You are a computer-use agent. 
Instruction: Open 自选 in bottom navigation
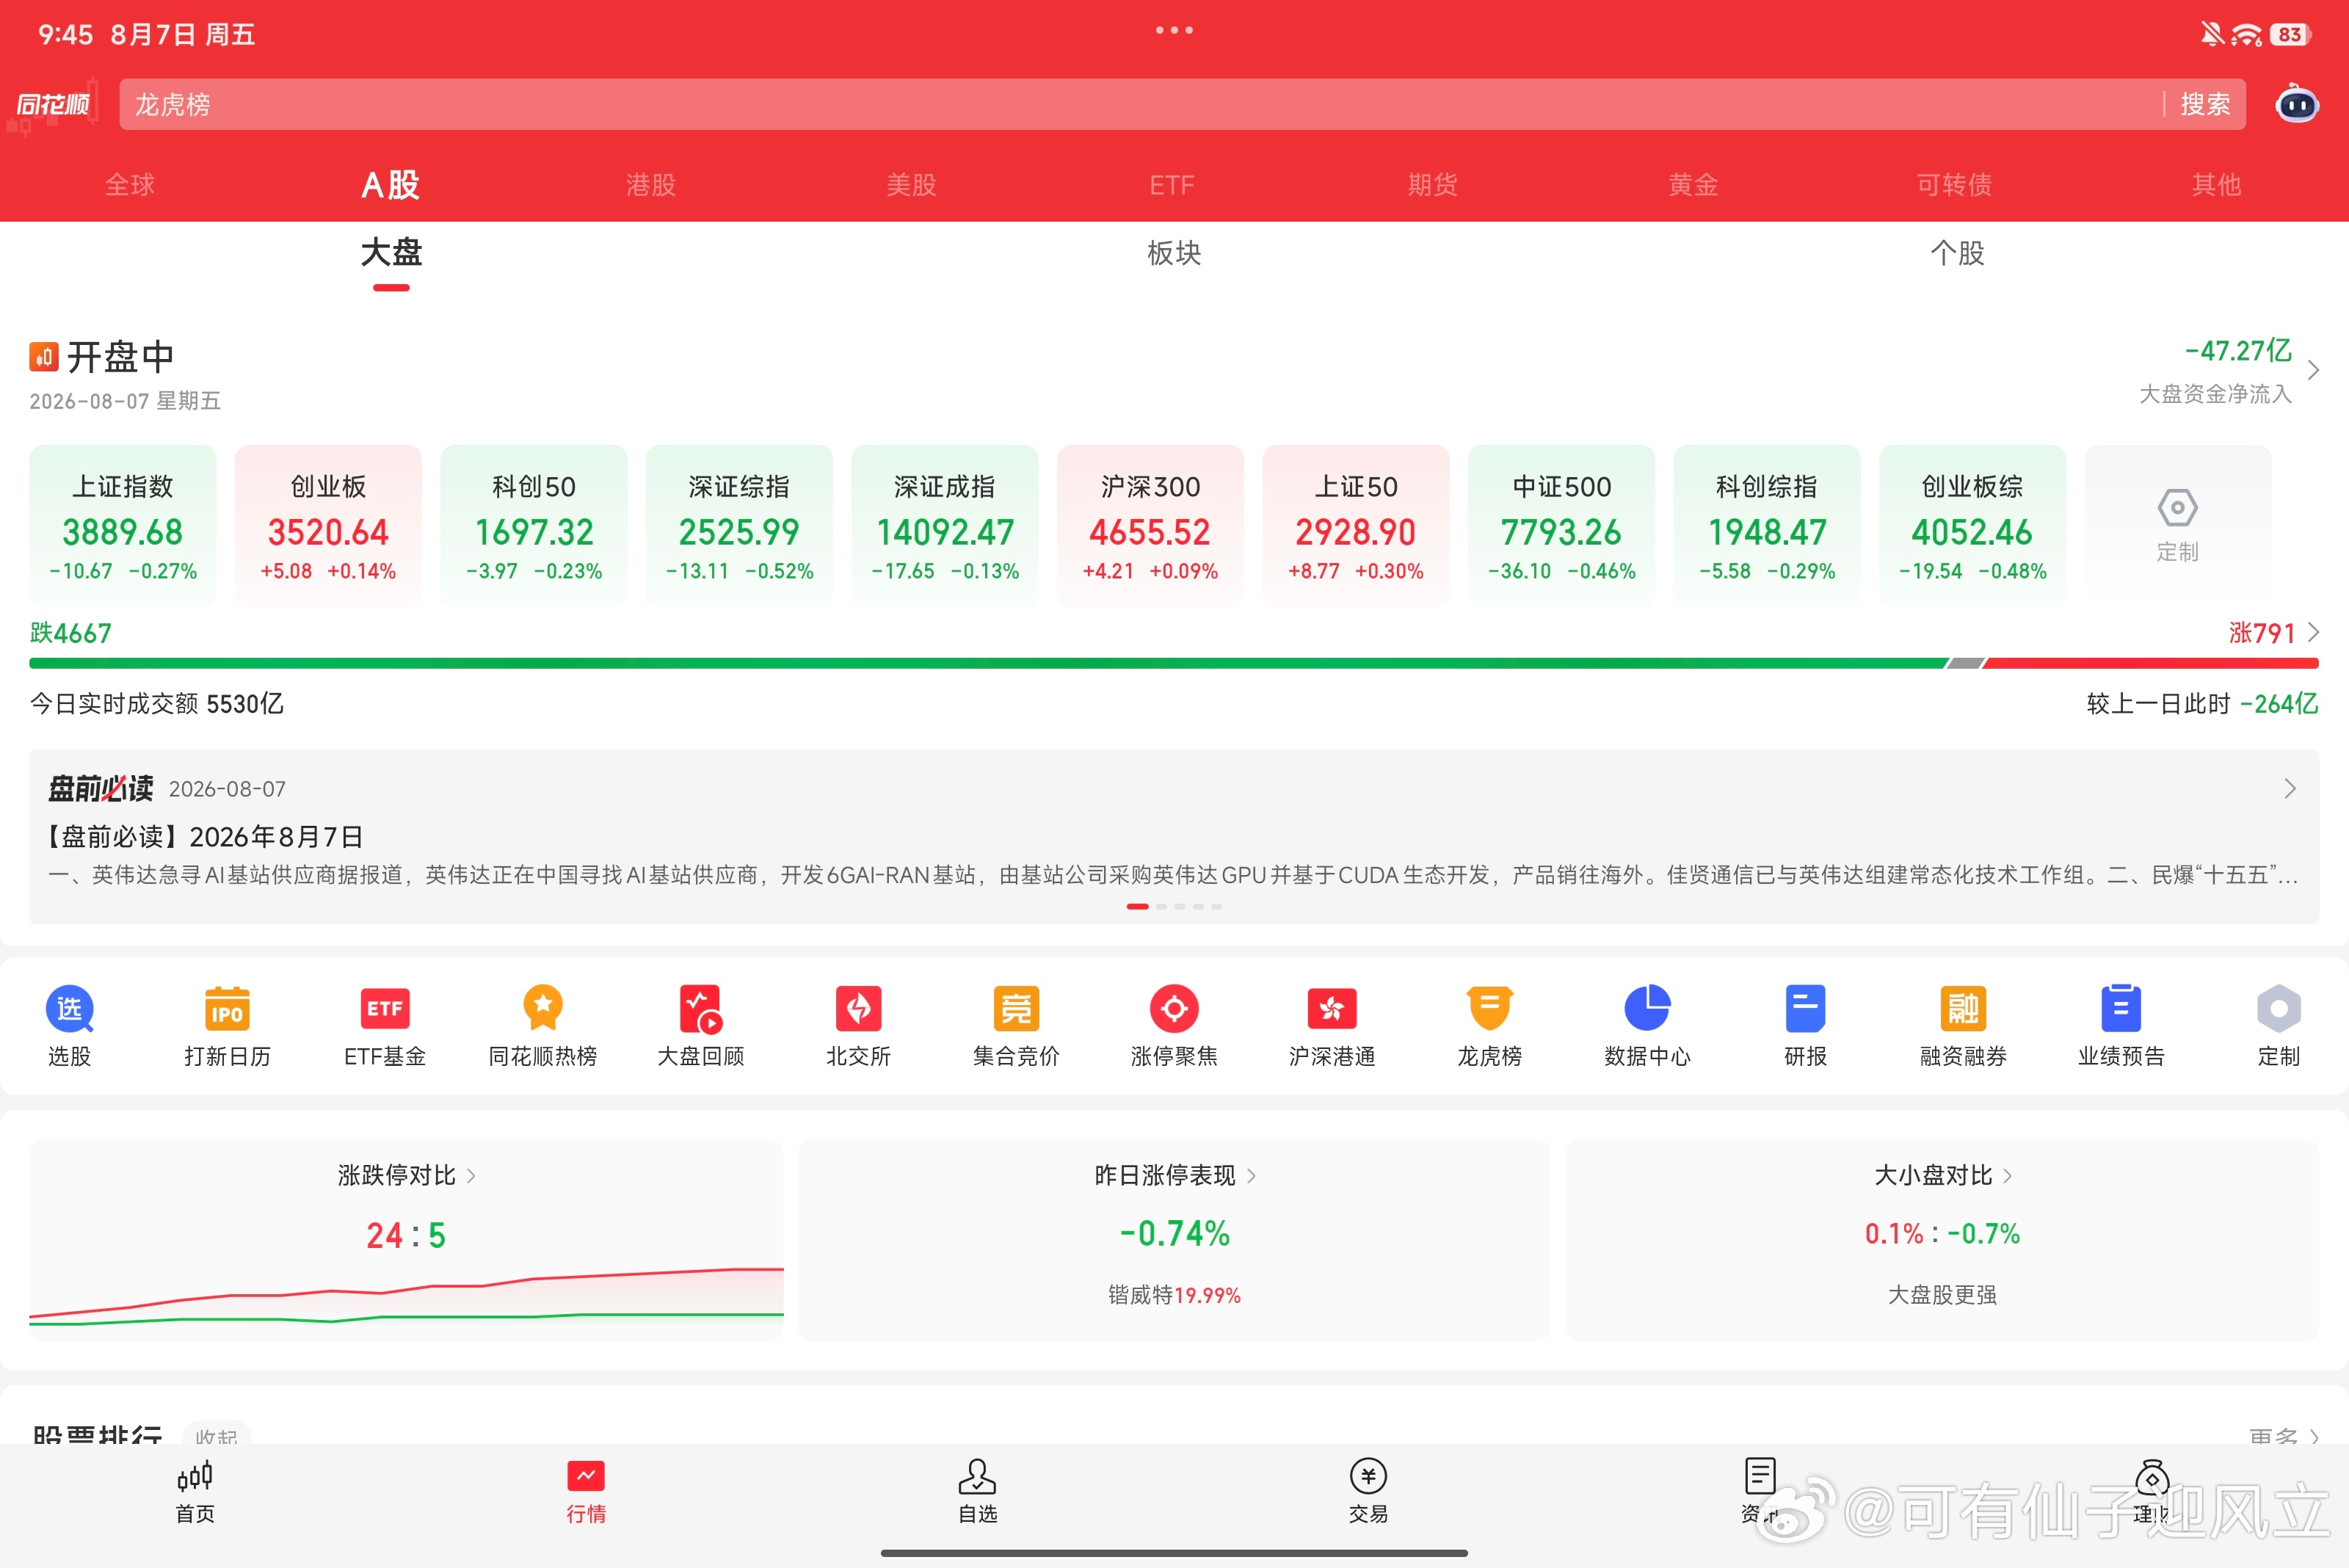pyautogui.click(x=977, y=1492)
